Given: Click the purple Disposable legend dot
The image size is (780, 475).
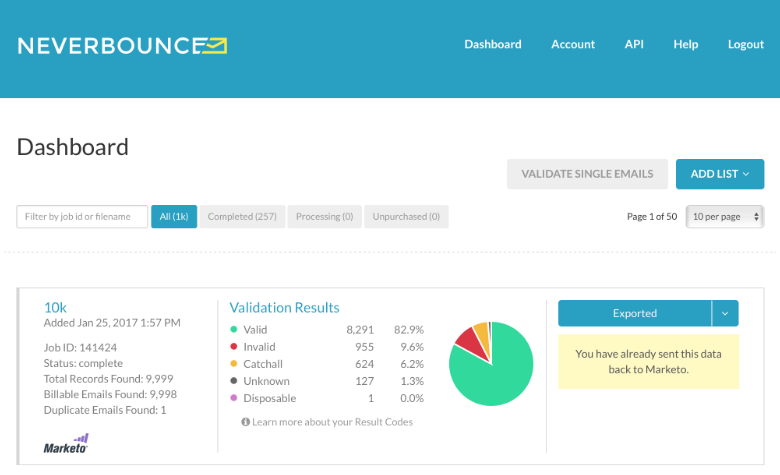Looking at the screenshot, I should point(234,398).
